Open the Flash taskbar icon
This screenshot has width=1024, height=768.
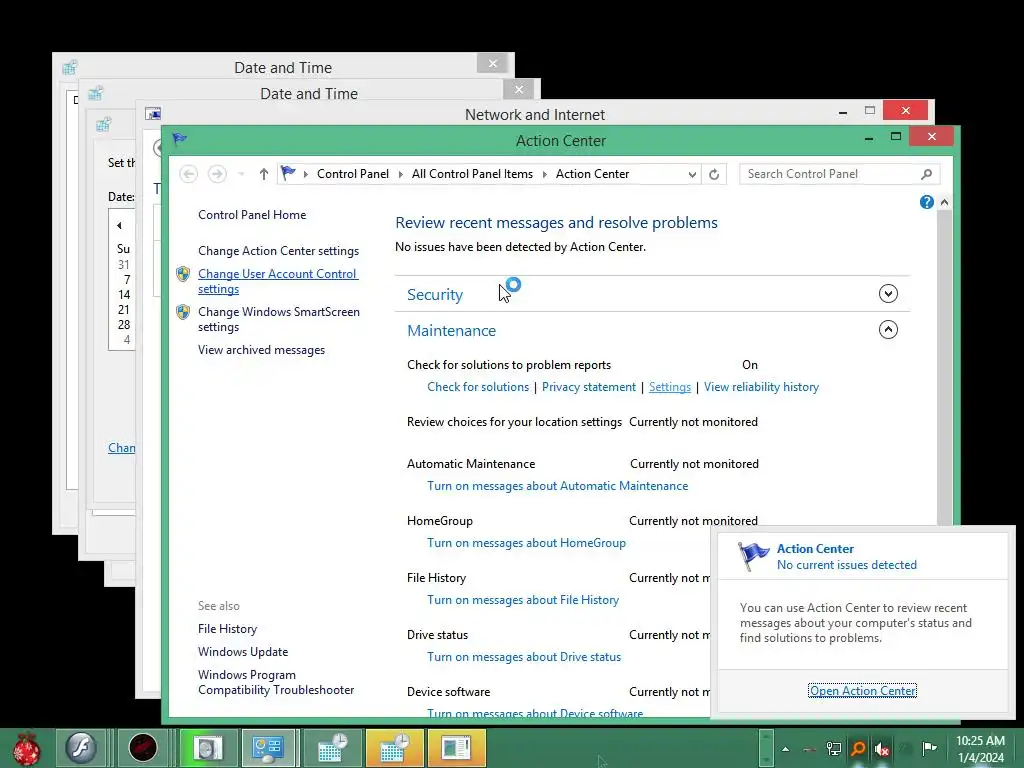81,747
